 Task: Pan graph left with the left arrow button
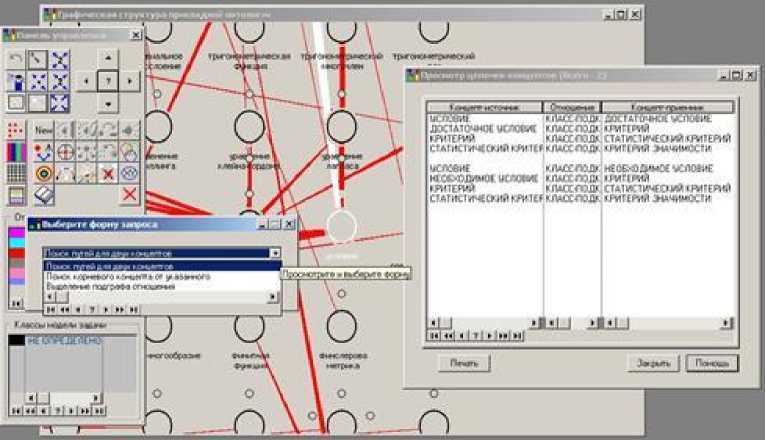(x=86, y=81)
